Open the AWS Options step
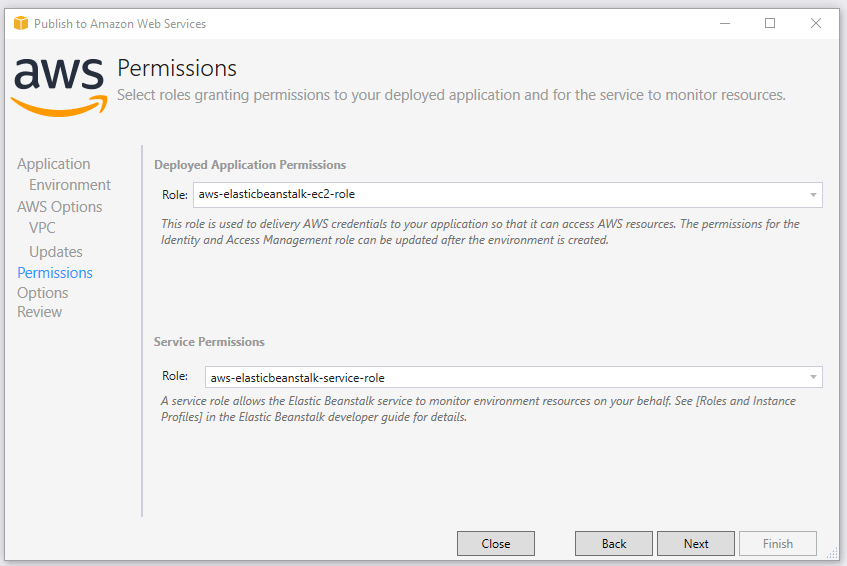Screen dimensions: 847x566 tap(60, 207)
